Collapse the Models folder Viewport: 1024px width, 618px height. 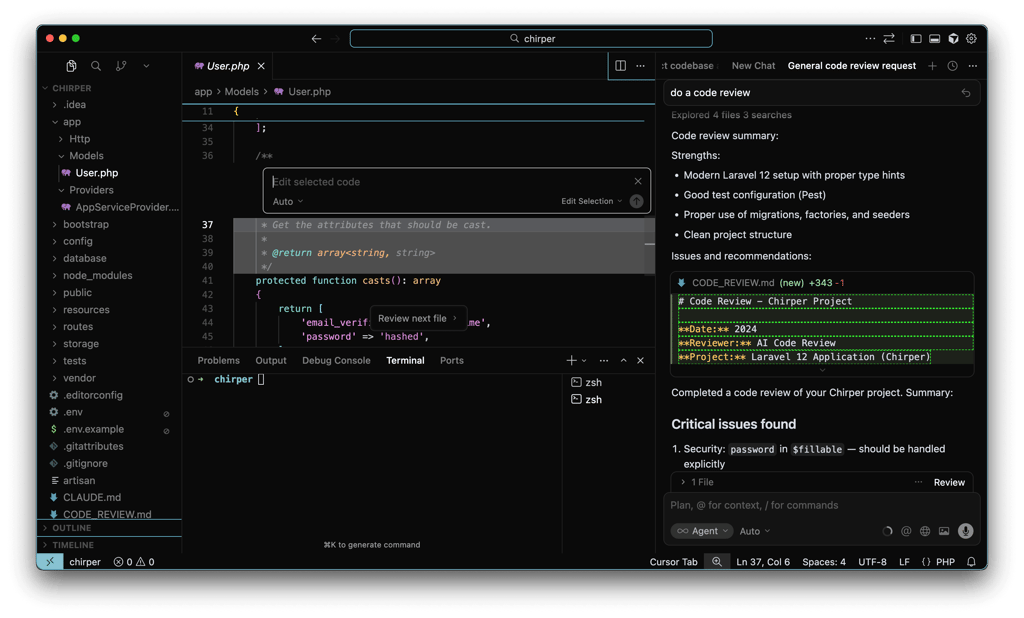point(86,155)
